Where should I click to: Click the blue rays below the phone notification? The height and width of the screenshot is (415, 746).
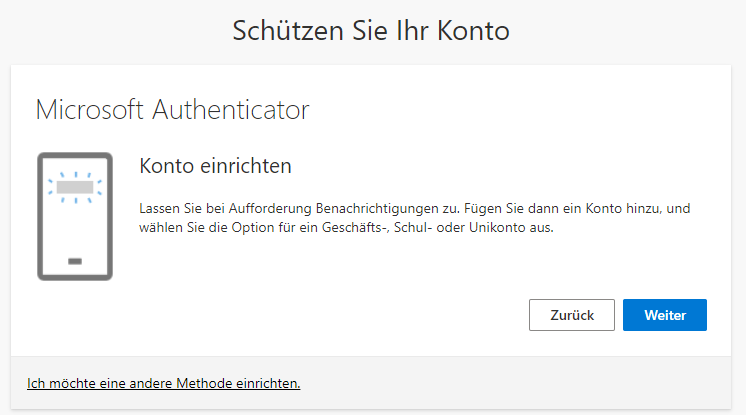[x=75, y=201]
